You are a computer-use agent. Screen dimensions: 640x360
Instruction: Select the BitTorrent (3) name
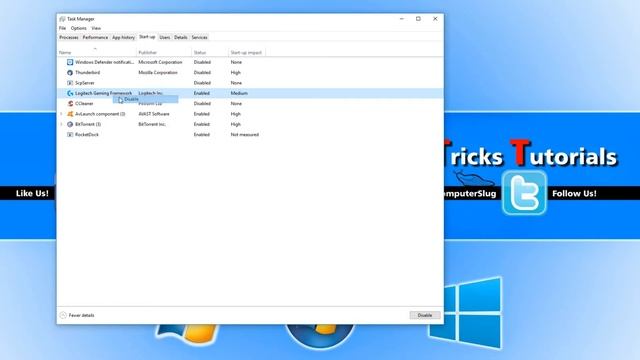pyautogui.click(x=88, y=124)
